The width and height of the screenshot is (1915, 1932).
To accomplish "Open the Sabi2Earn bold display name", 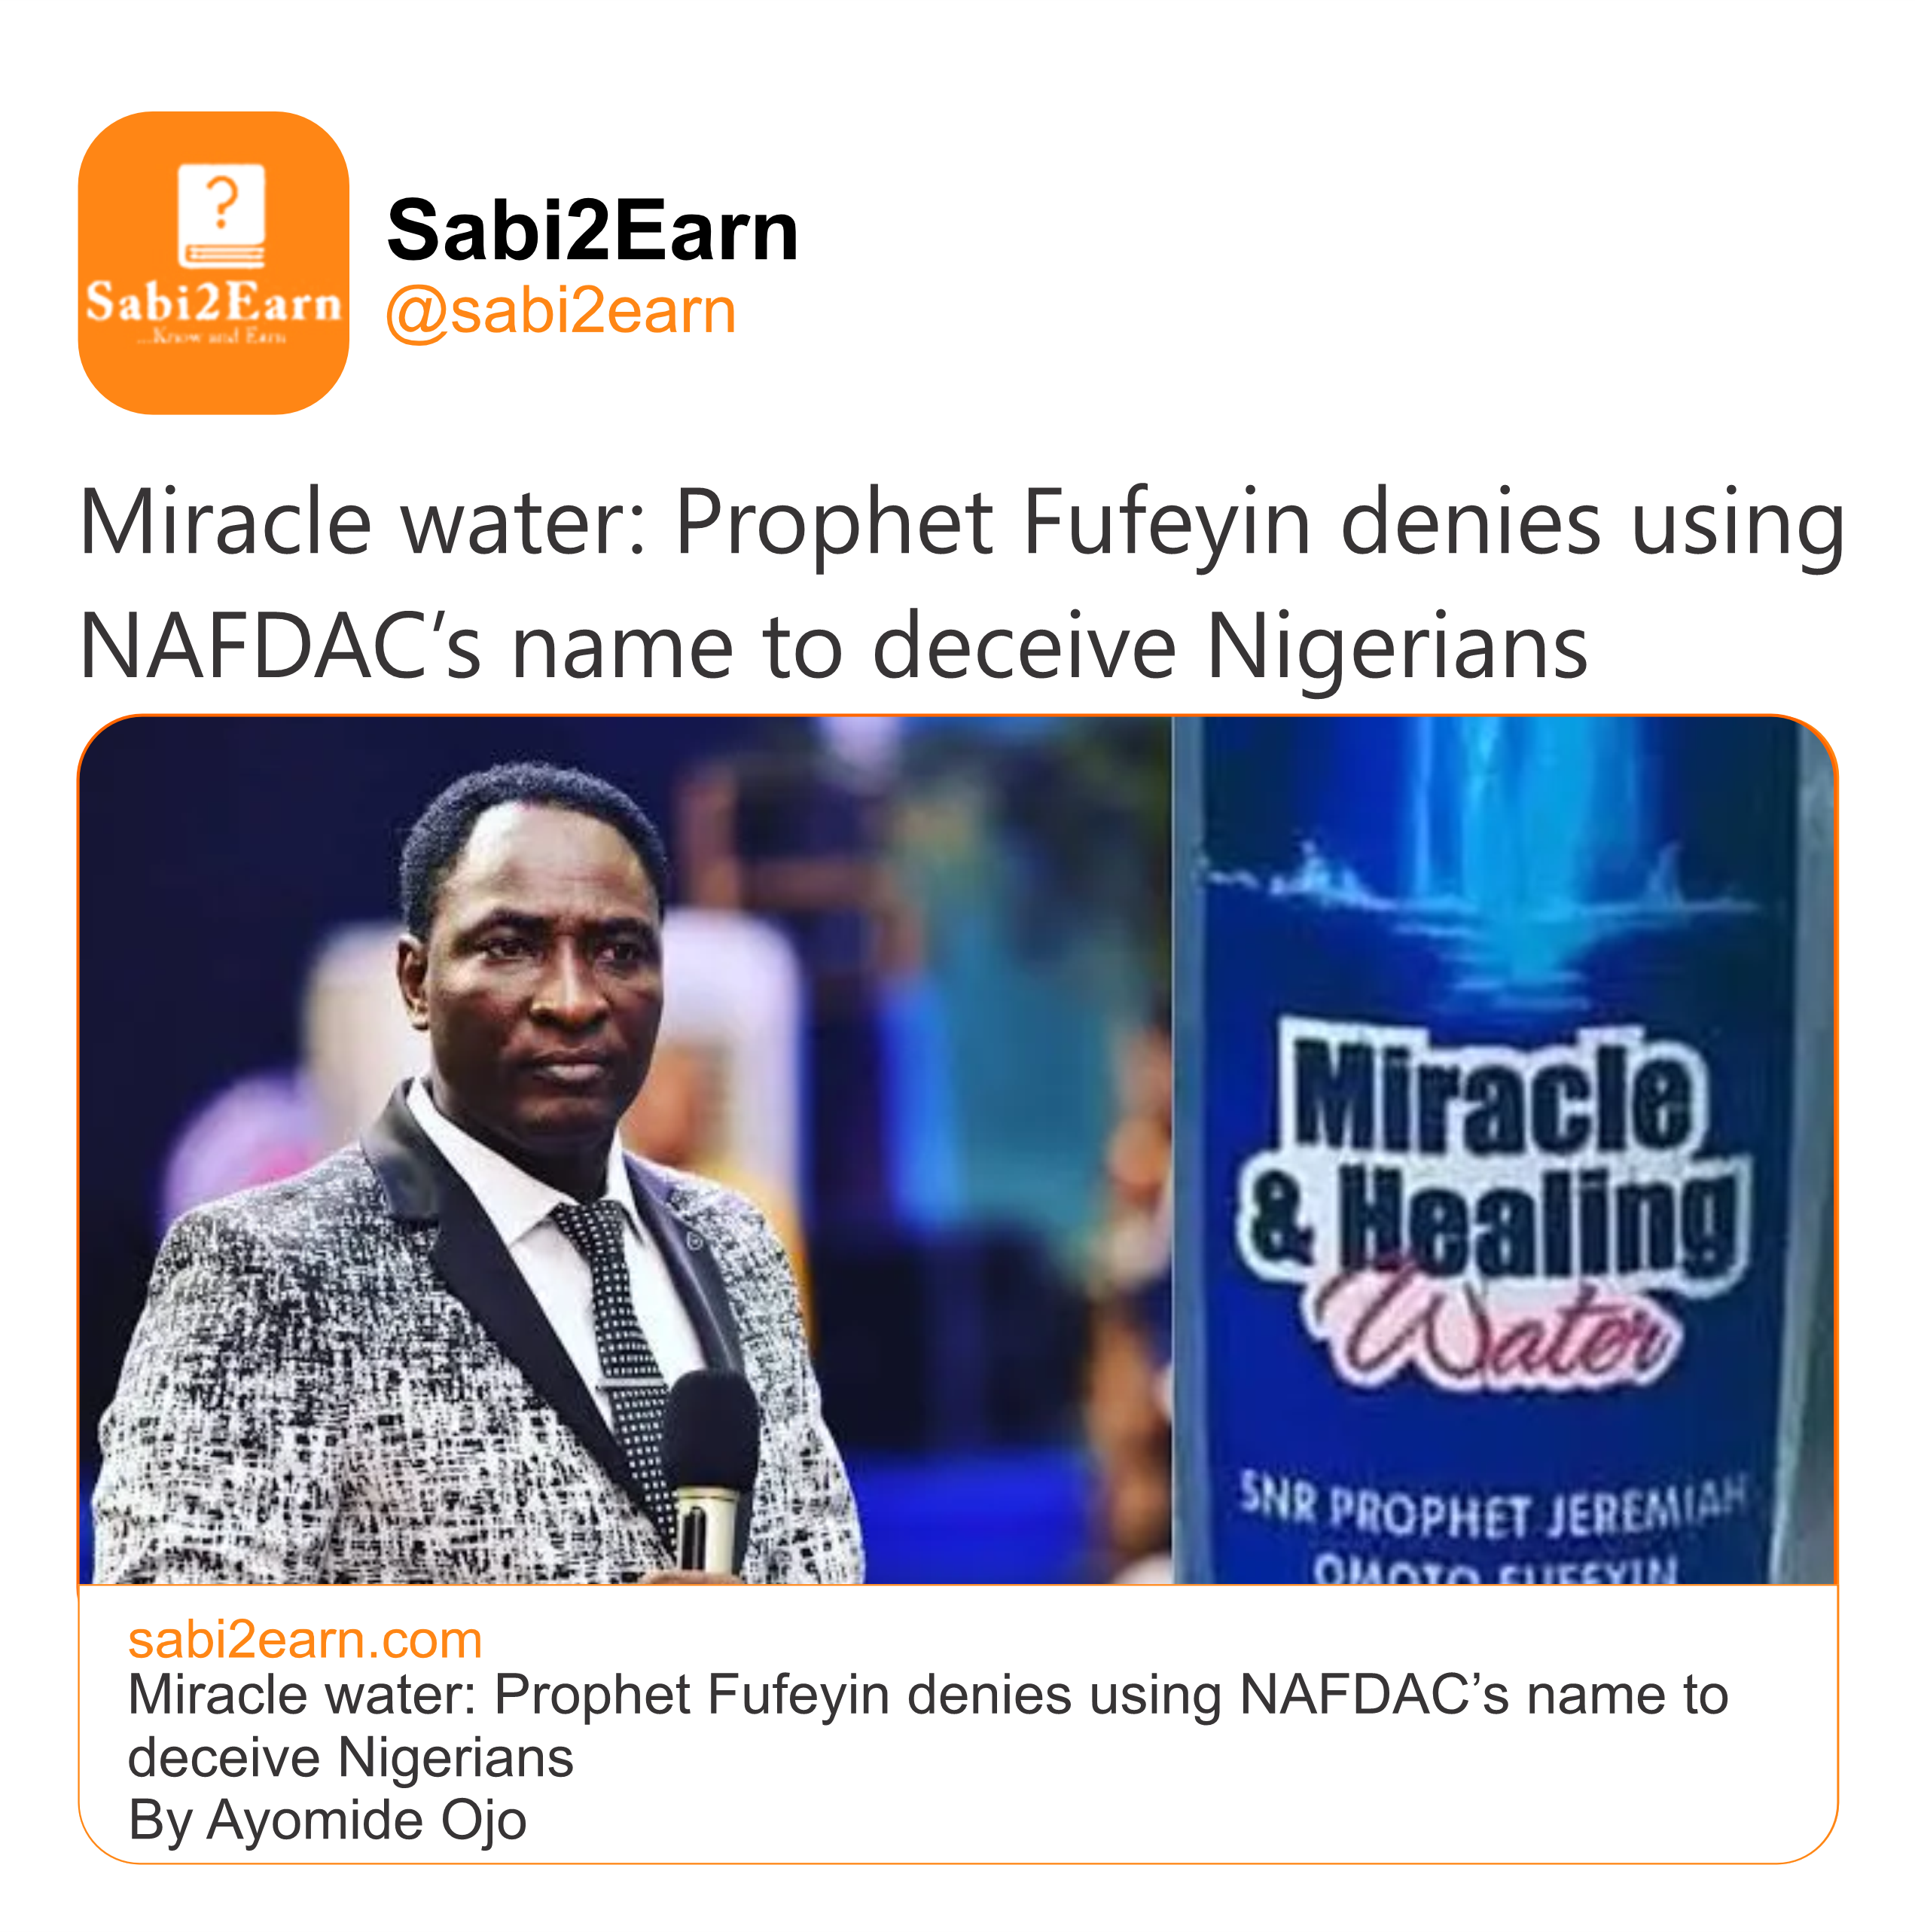I will coord(592,230).
